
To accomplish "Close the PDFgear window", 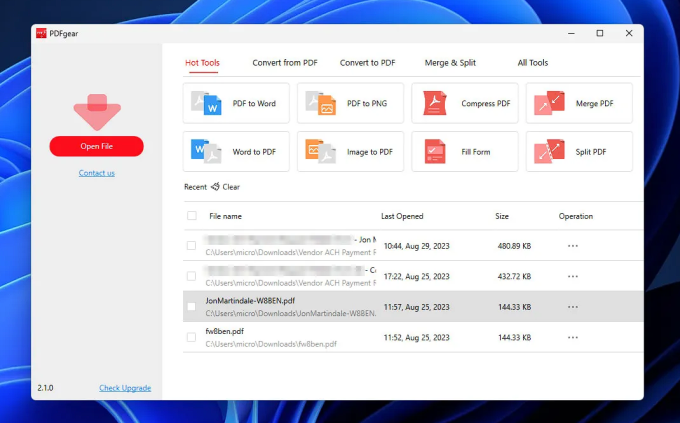I will point(629,33).
